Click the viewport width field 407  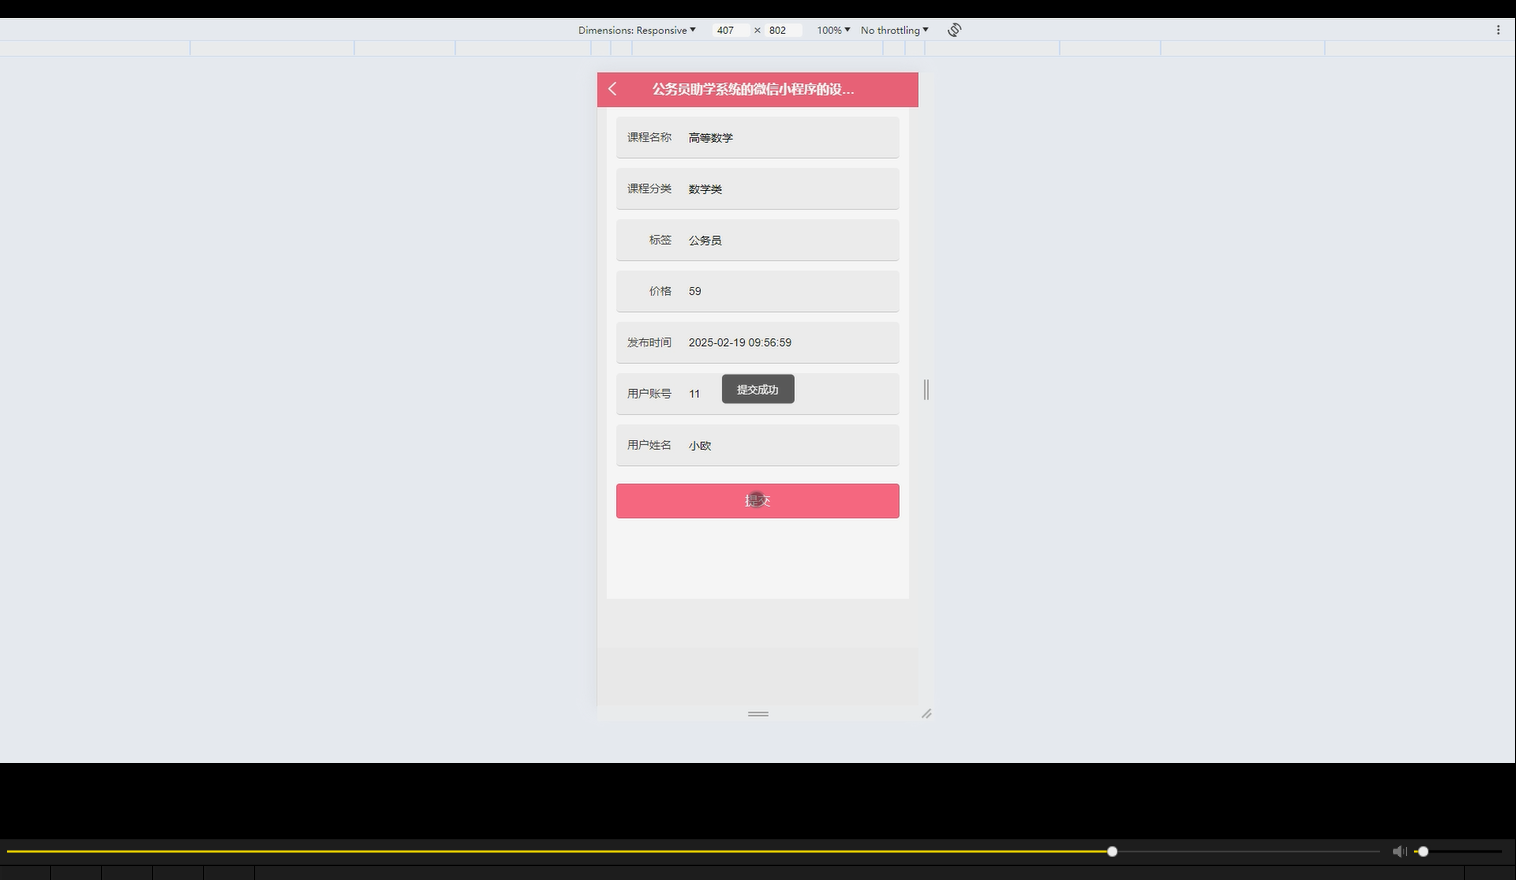tap(730, 30)
